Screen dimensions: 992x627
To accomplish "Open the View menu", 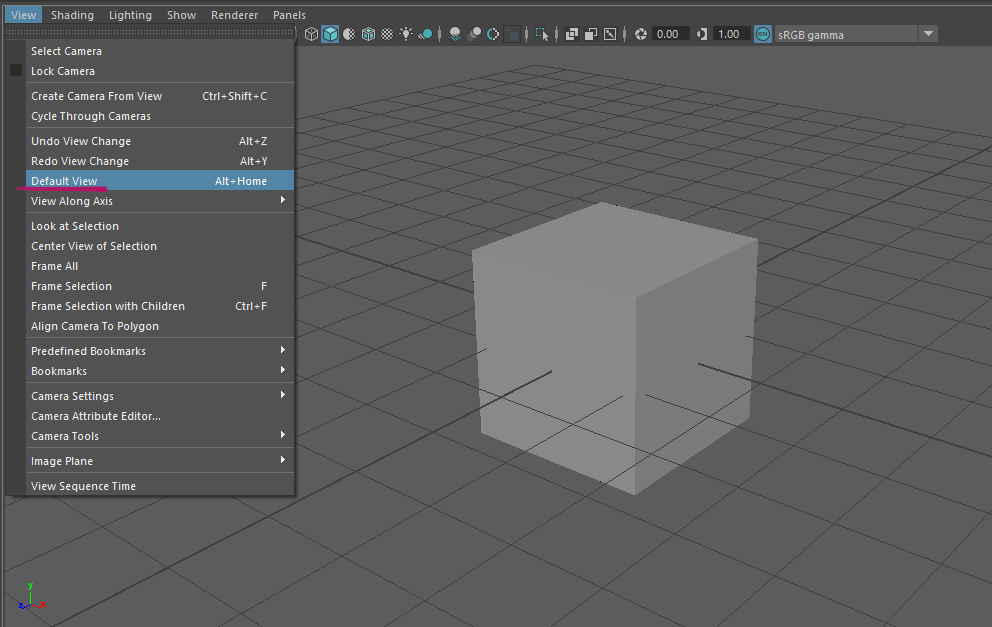I will tap(23, 15).
